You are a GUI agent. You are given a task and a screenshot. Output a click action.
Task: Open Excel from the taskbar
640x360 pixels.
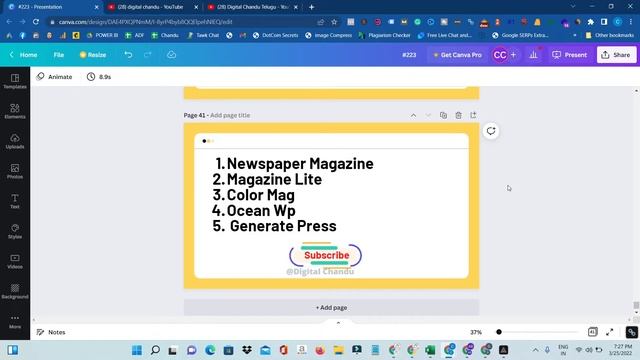click(x=430, y=350)
